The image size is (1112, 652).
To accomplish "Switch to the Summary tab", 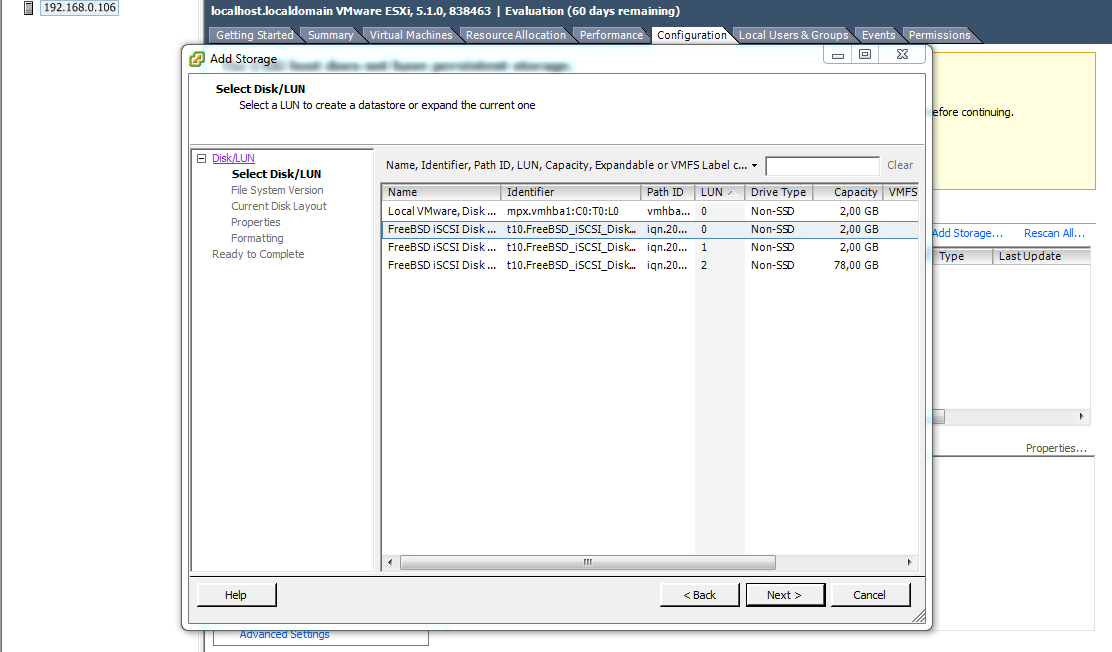I will tap(330, 35).
